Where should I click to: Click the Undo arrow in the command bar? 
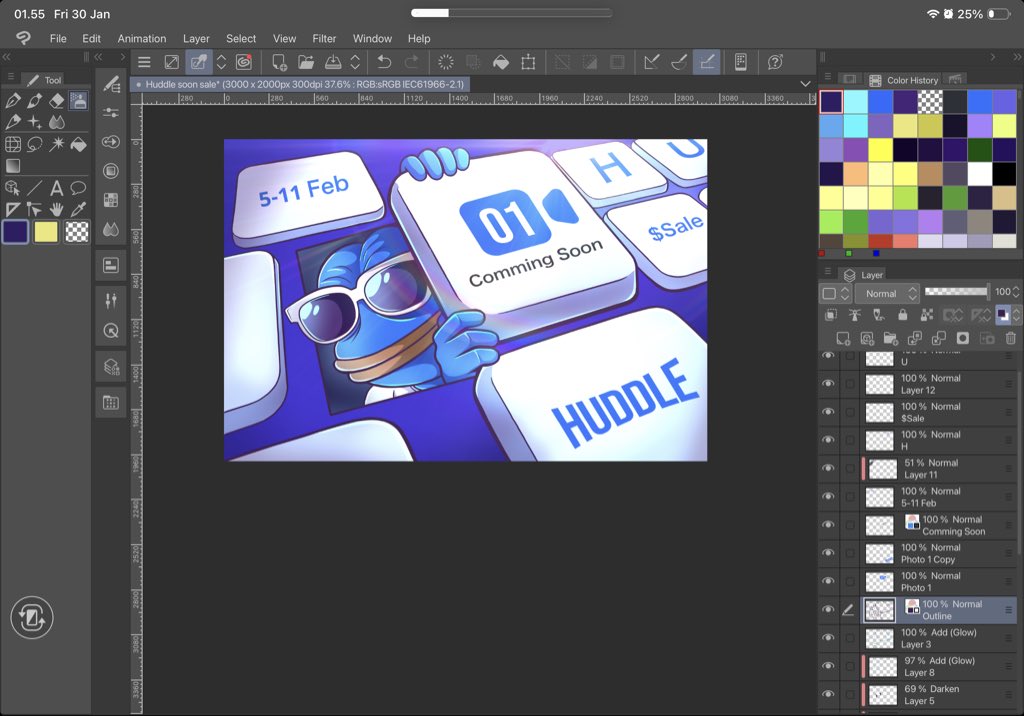pos(384,62)
